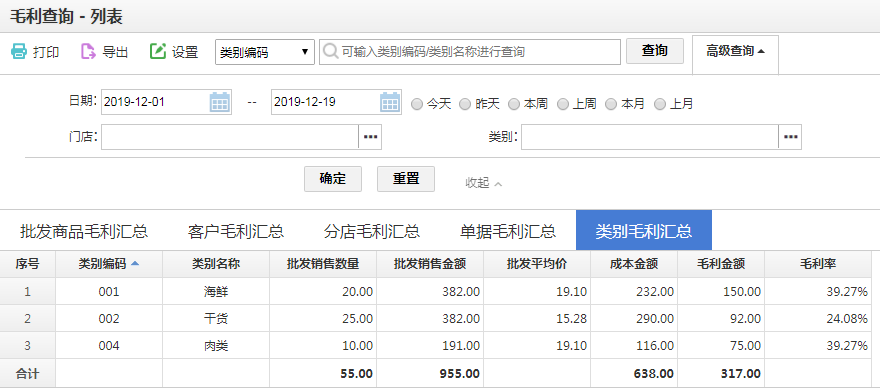Click category code 001 cell
The image size is (887, 391).
[109, 291]
